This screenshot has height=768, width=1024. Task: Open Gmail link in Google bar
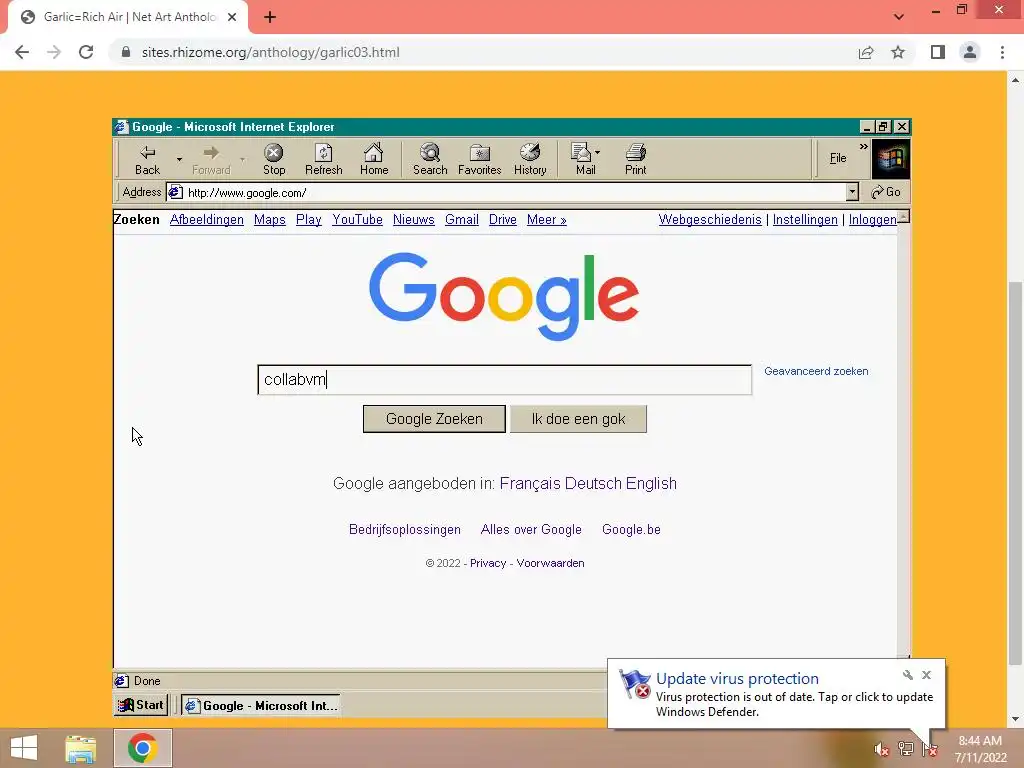[462, 220]
